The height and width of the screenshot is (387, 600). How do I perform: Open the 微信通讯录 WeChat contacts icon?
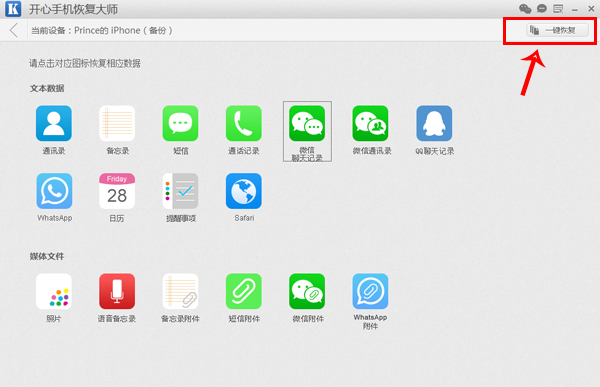(x=370, y=123)
